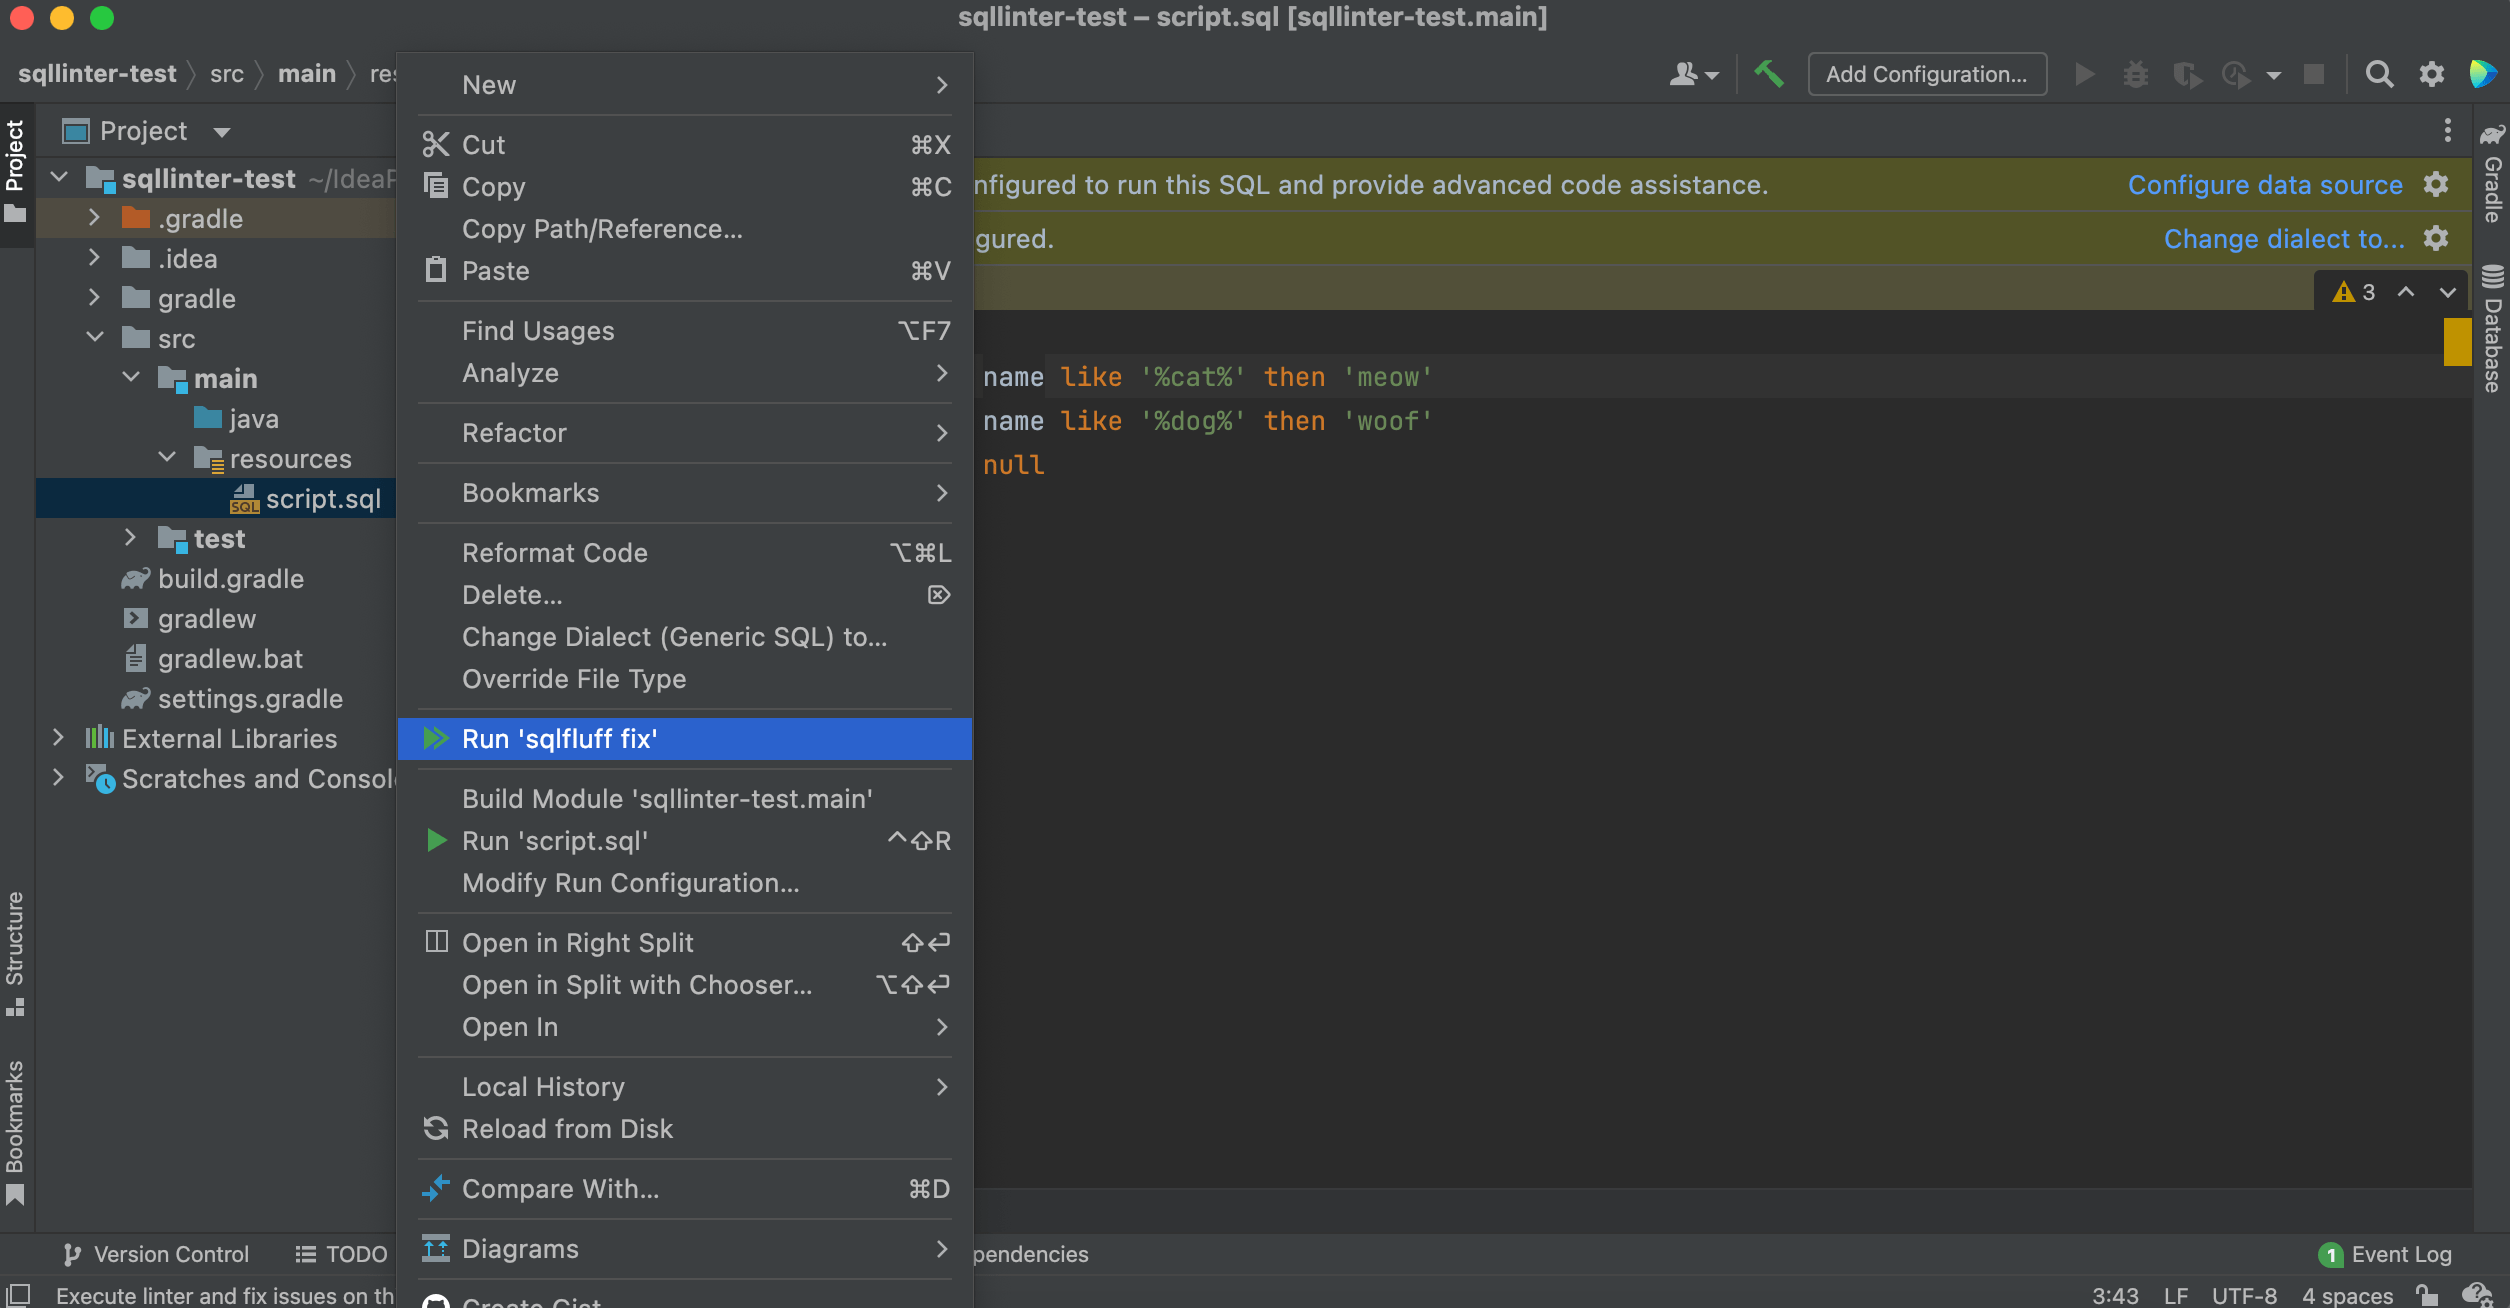Open IDE settings gear in toolbar
The height and width of the screenshot is (1308, 2510).
[x=2431, y=74]
